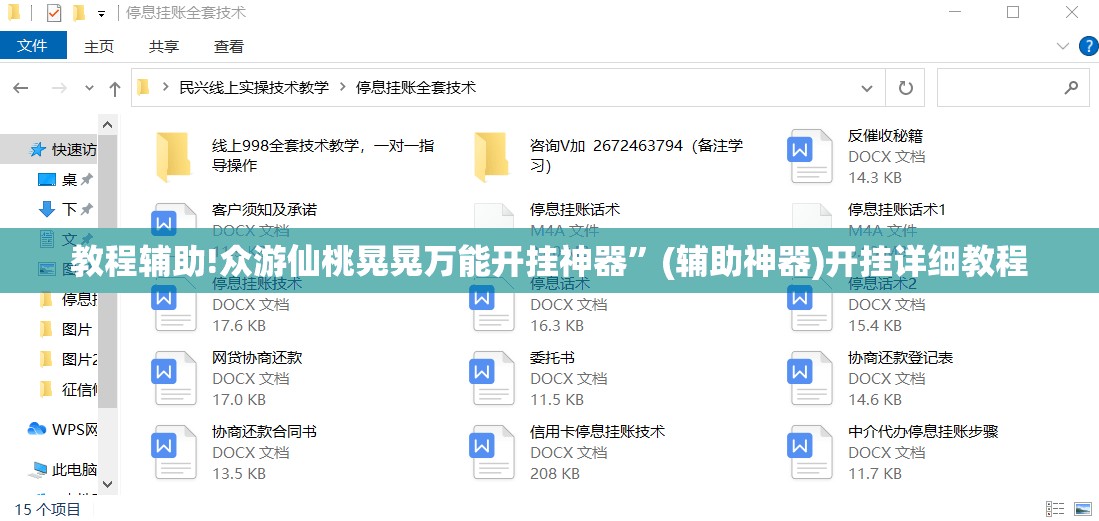Select the 客户须知及承诺 file name

[264, 209]
